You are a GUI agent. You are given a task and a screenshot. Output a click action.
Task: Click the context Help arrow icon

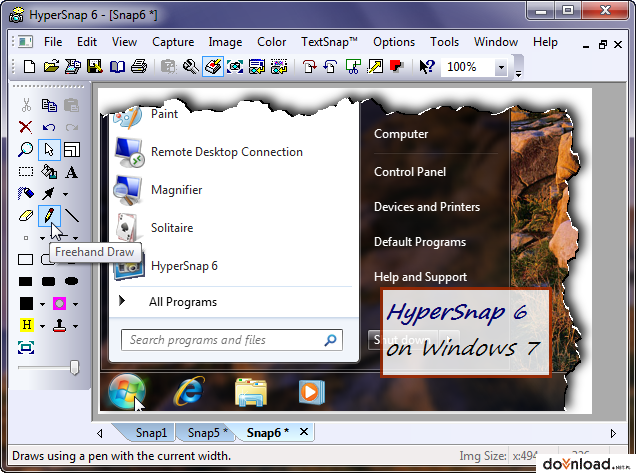click(427, 67)
